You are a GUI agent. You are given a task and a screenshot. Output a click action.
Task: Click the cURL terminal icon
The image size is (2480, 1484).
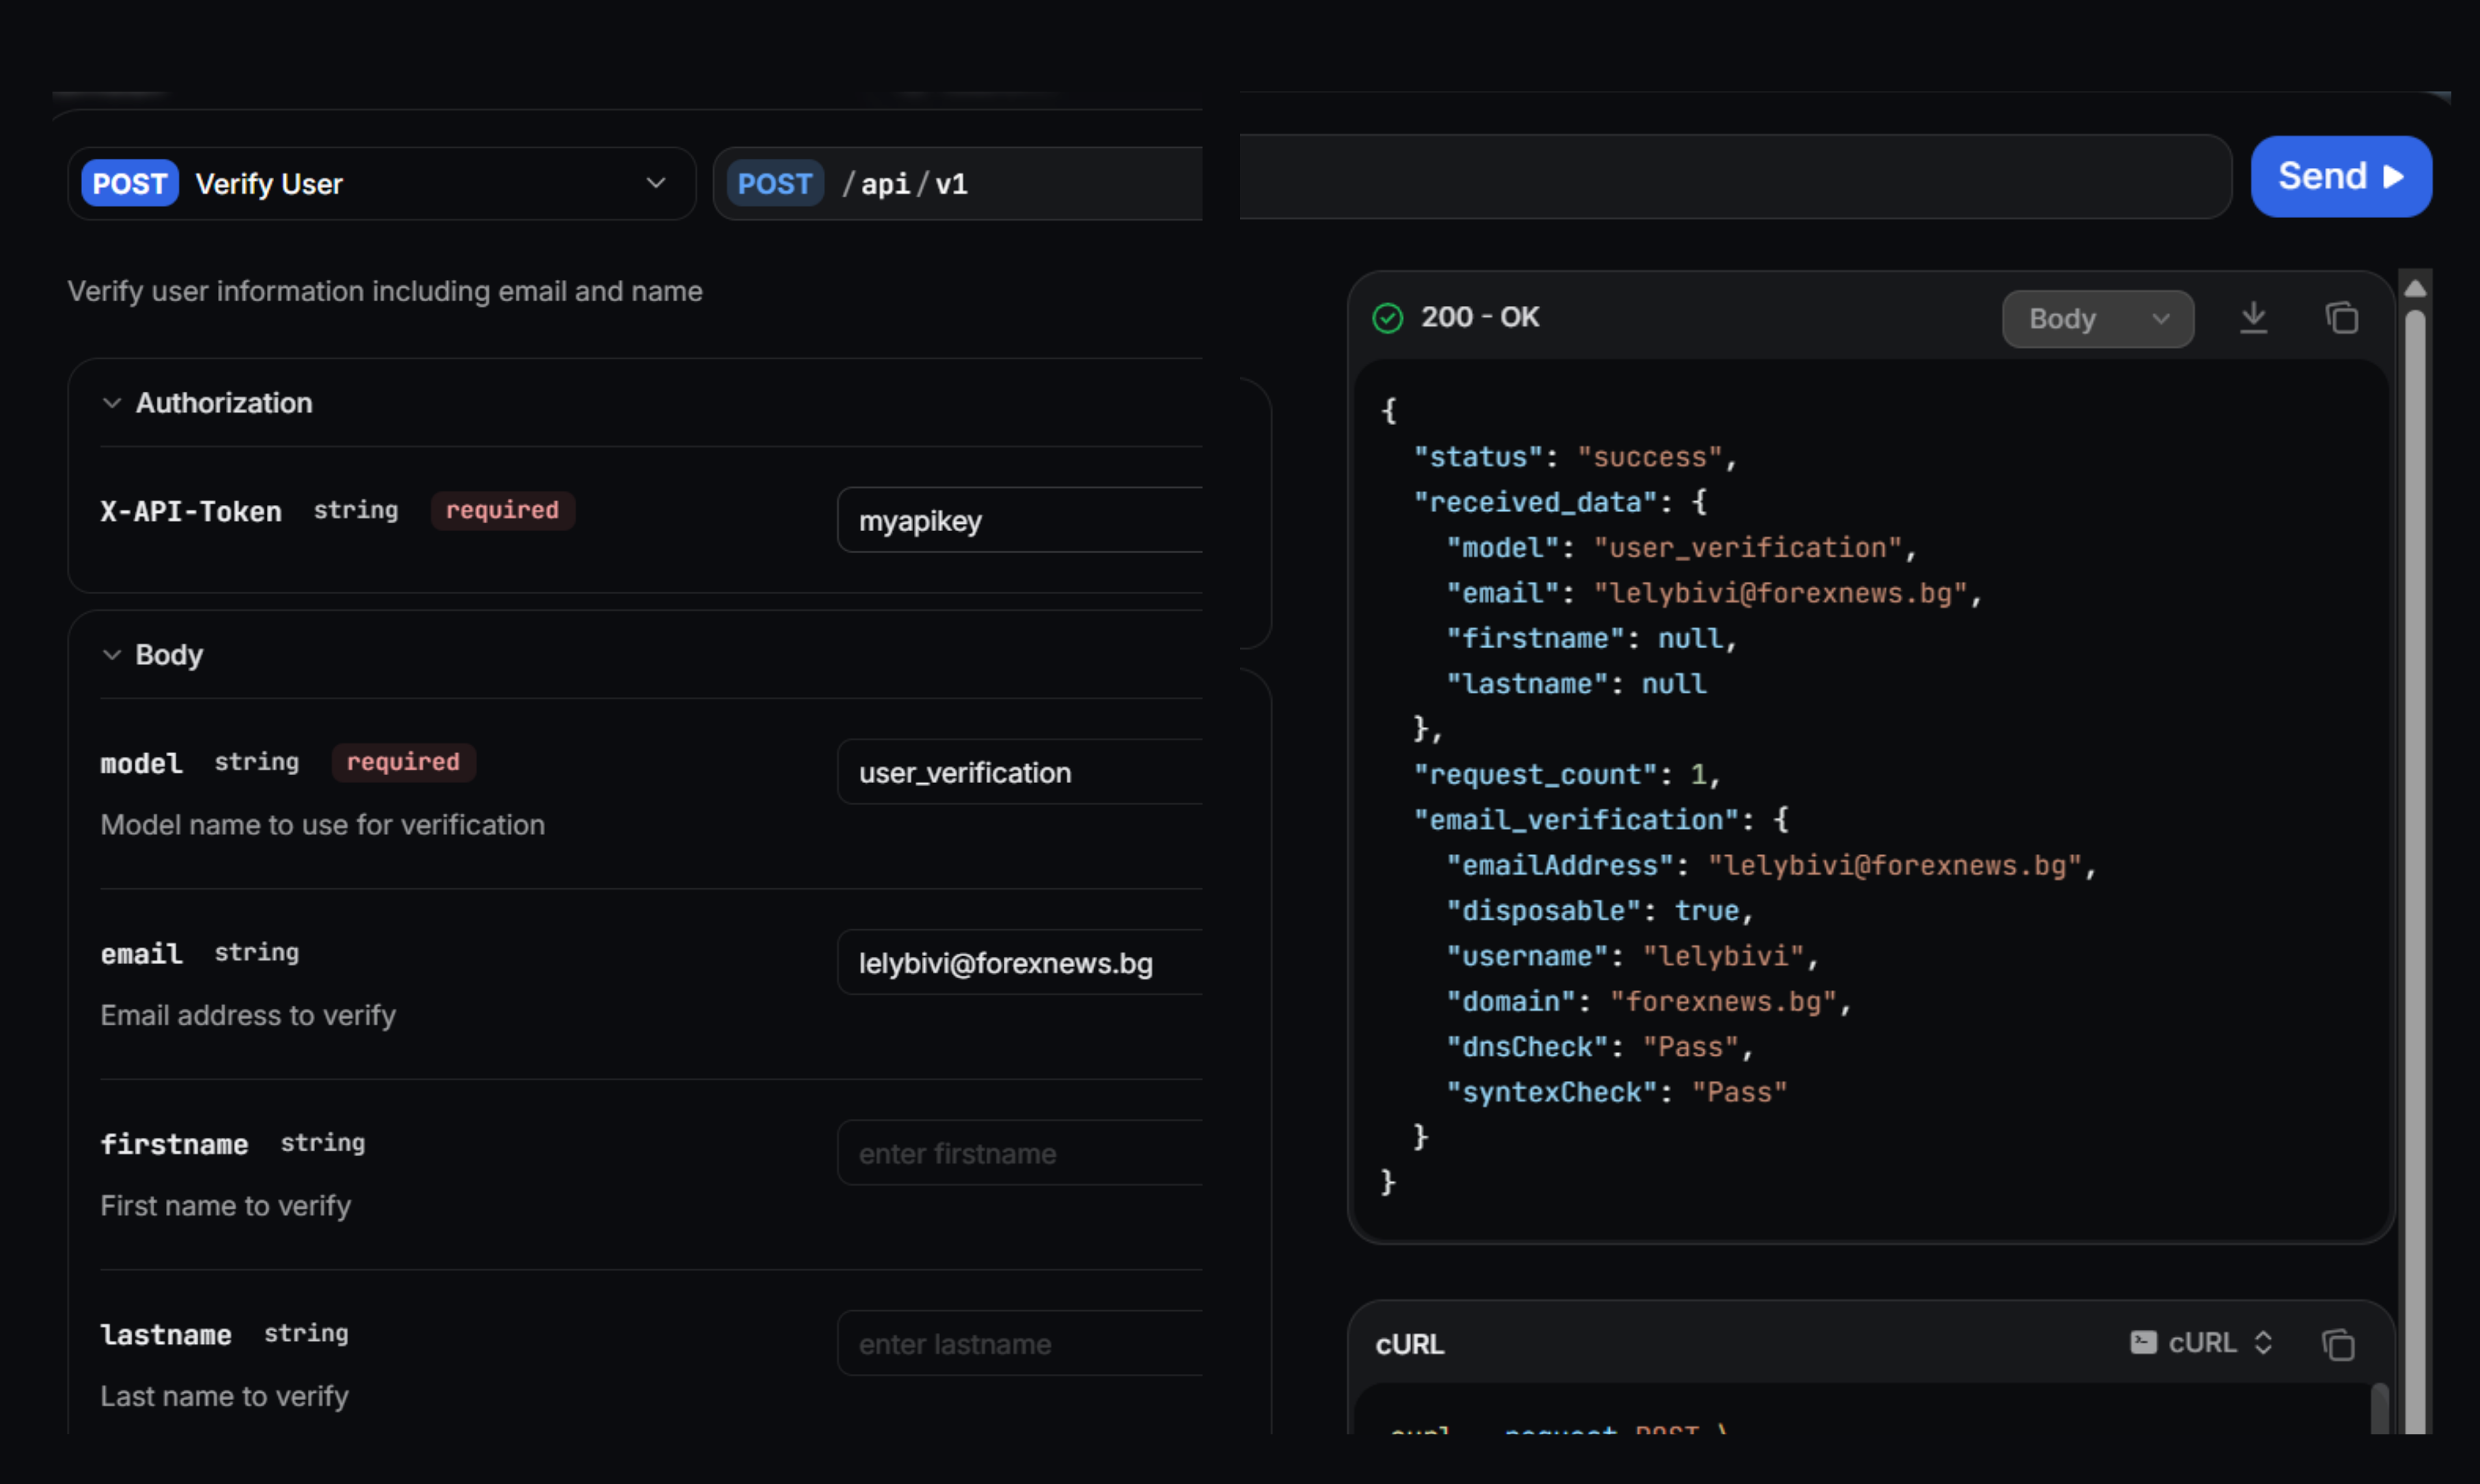pyautogui.click(x=2143, y=1342)
